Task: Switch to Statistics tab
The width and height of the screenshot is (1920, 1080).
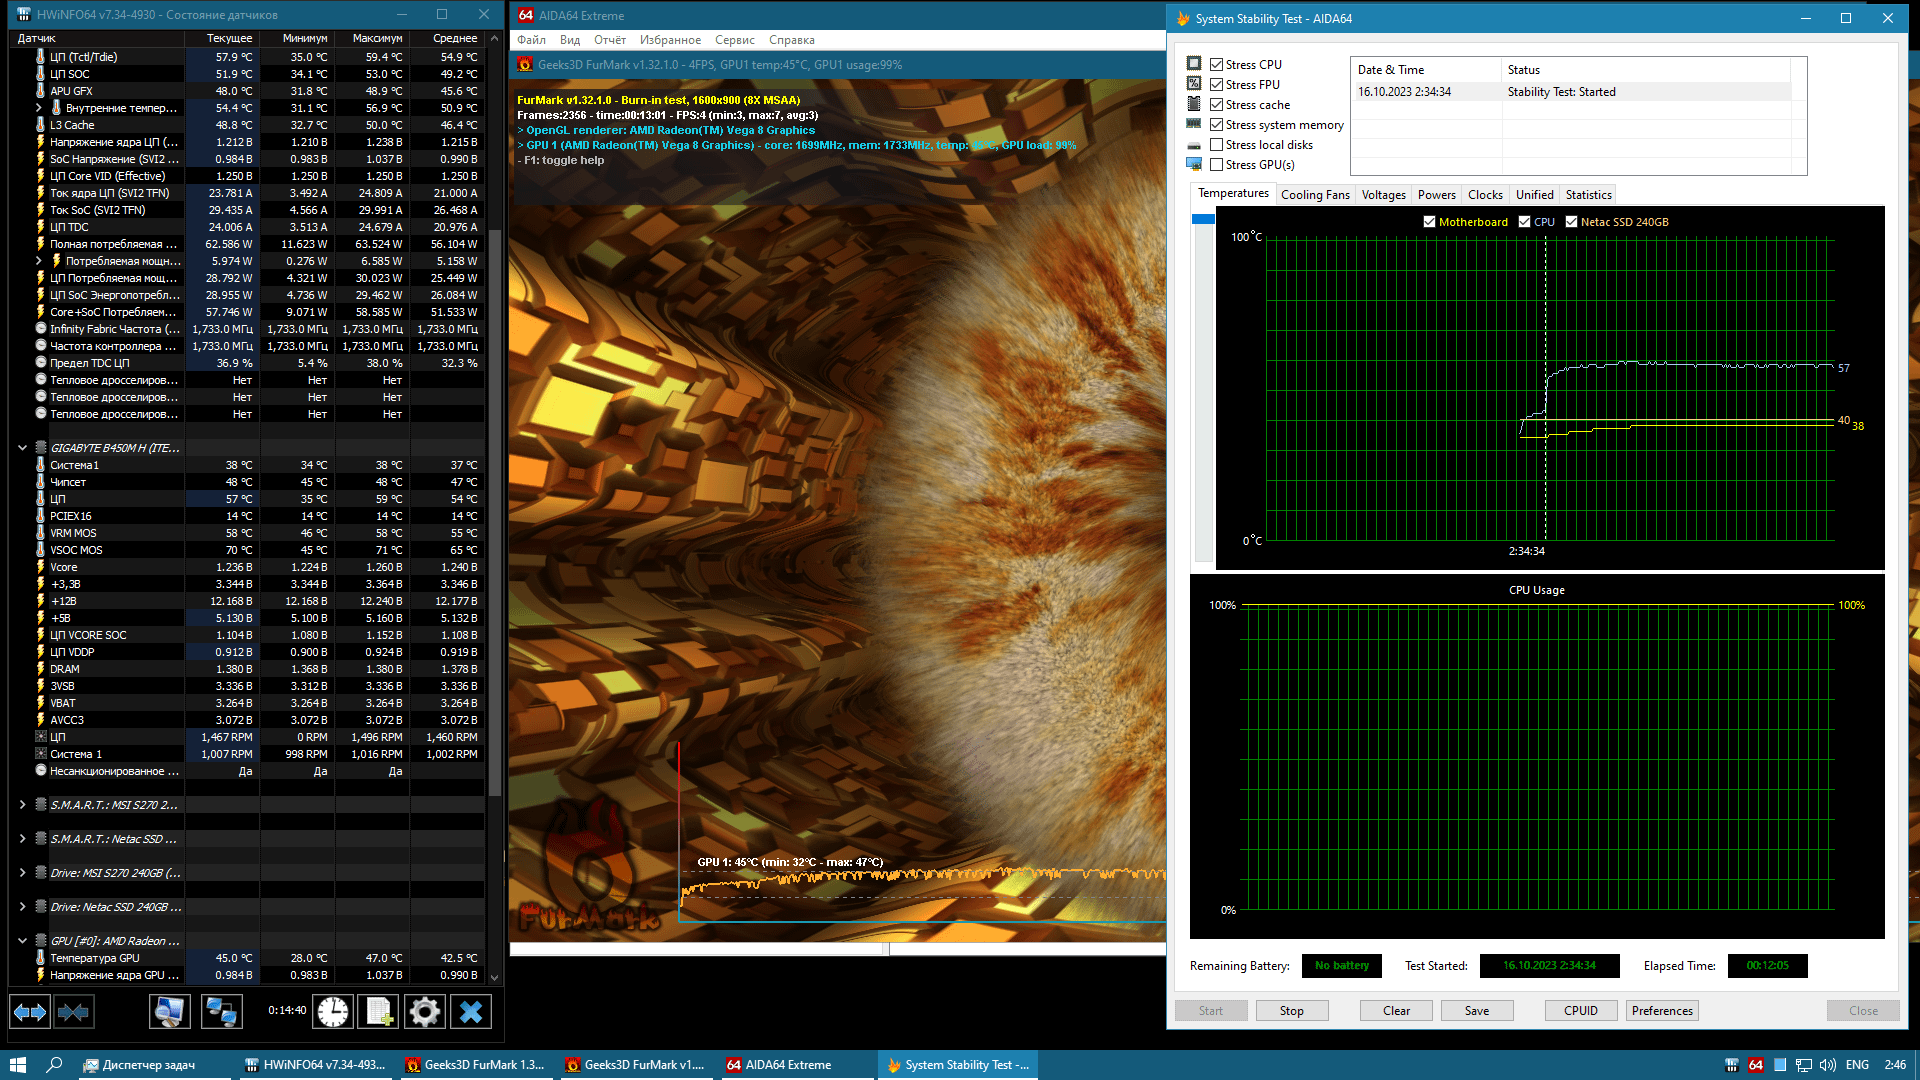Action: tap(1588, 195)
